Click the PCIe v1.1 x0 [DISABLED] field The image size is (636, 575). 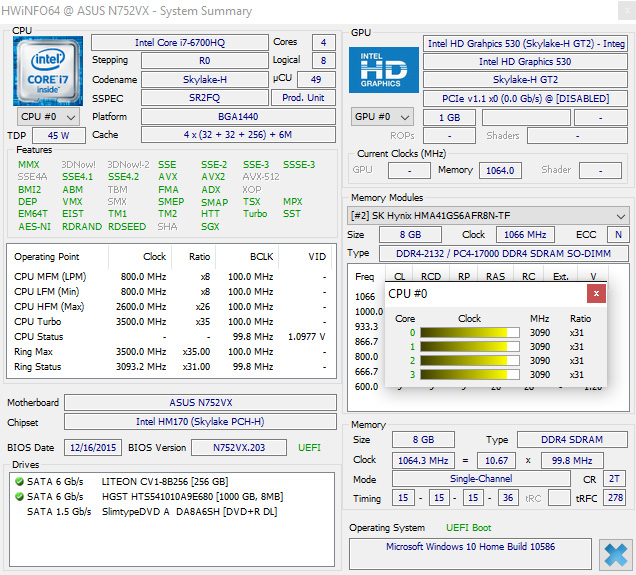pos(525,99)
